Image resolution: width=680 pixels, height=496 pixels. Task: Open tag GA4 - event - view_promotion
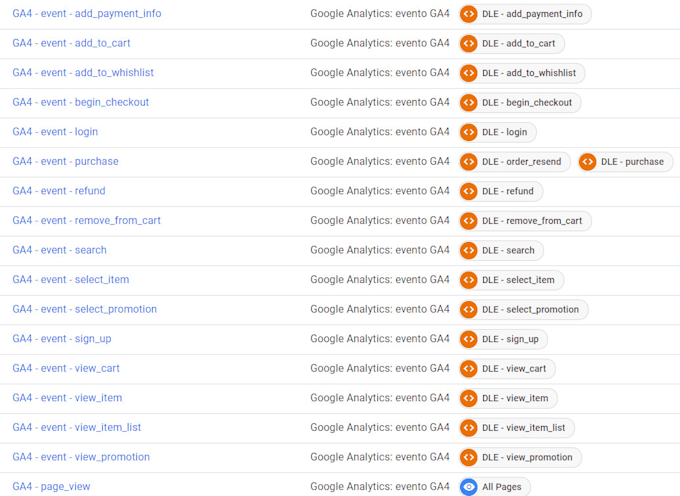81,457
